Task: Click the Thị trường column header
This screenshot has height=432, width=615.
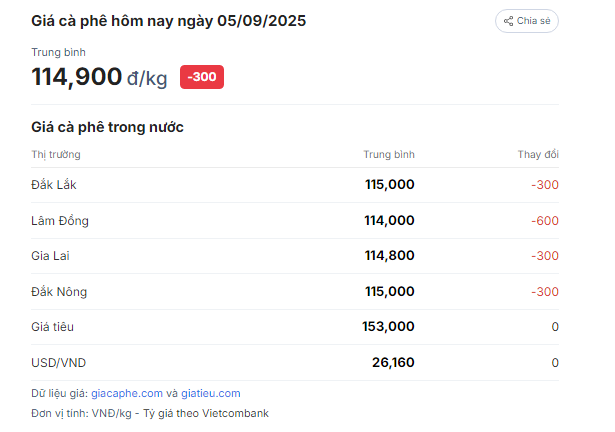Action: pos(56,155)
